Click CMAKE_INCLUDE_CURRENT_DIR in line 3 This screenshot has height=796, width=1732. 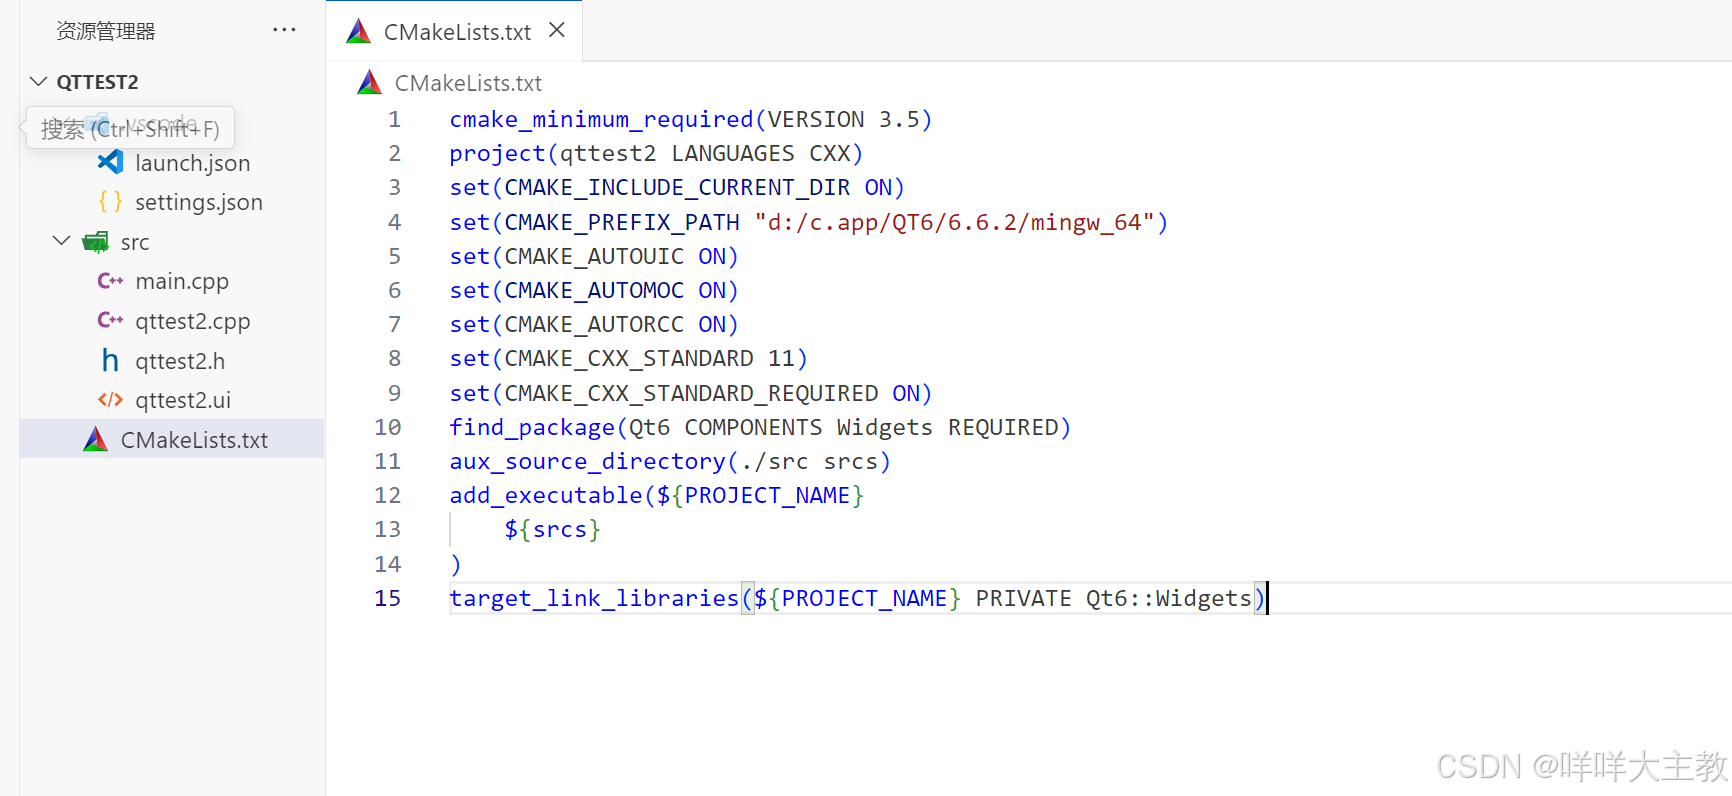coord(677,187)
